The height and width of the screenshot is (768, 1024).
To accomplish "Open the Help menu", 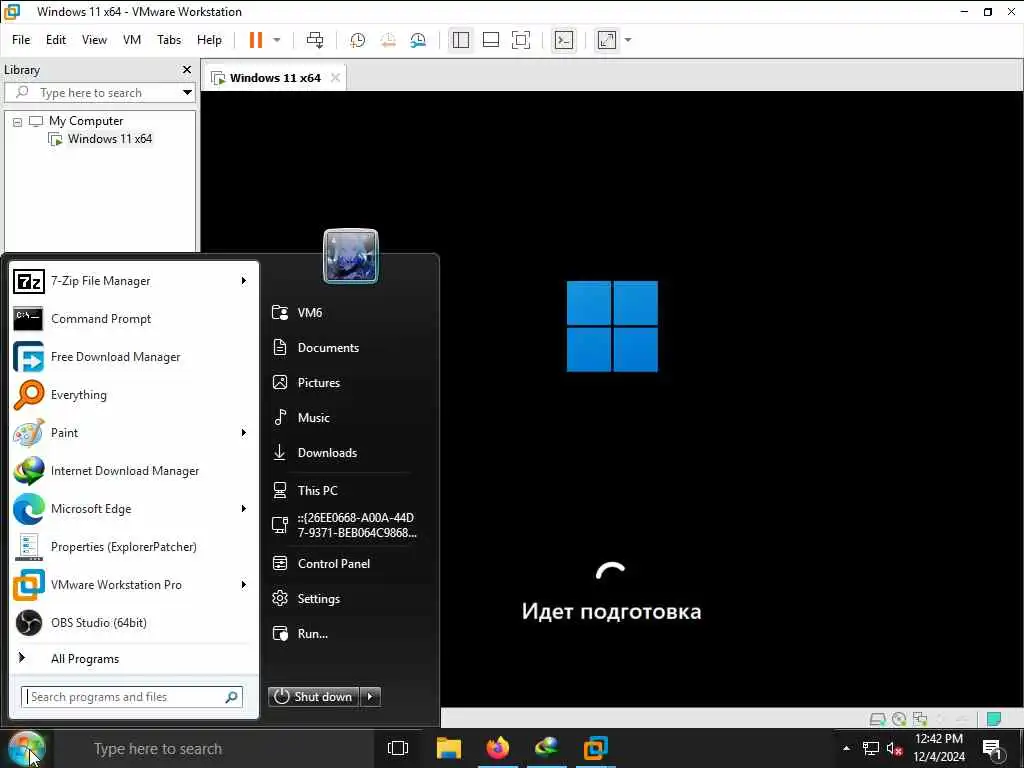I will pos(210,40).
